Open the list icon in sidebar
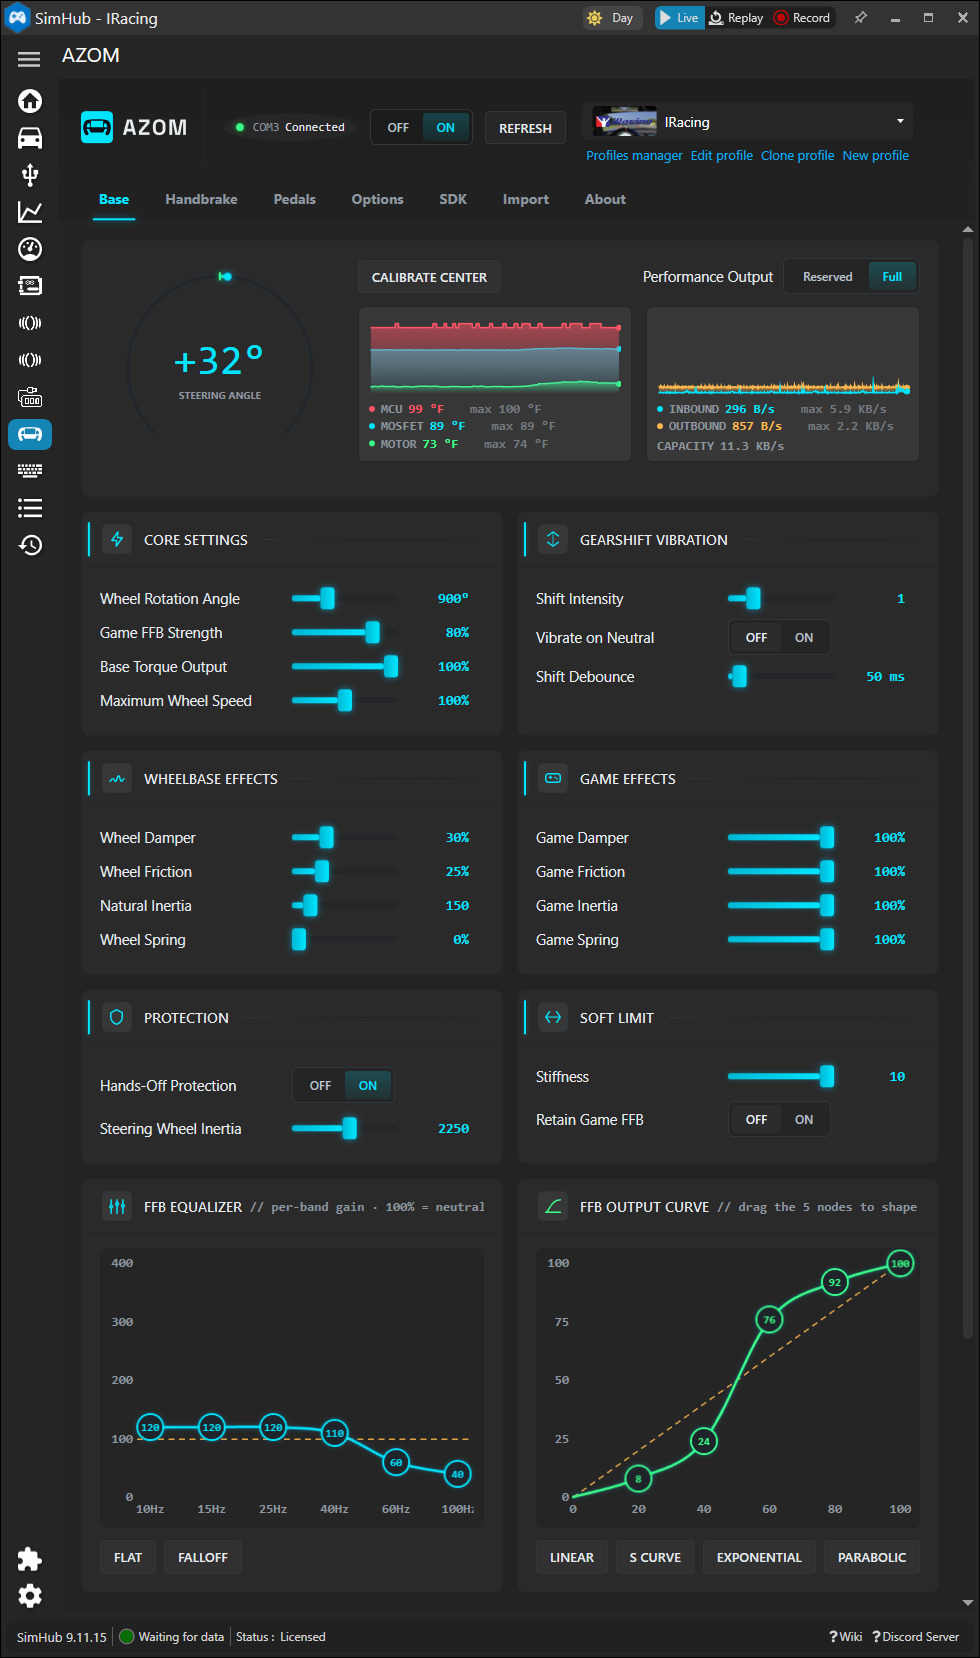Screen dimensions: 980x1658 tap(30, 508)
